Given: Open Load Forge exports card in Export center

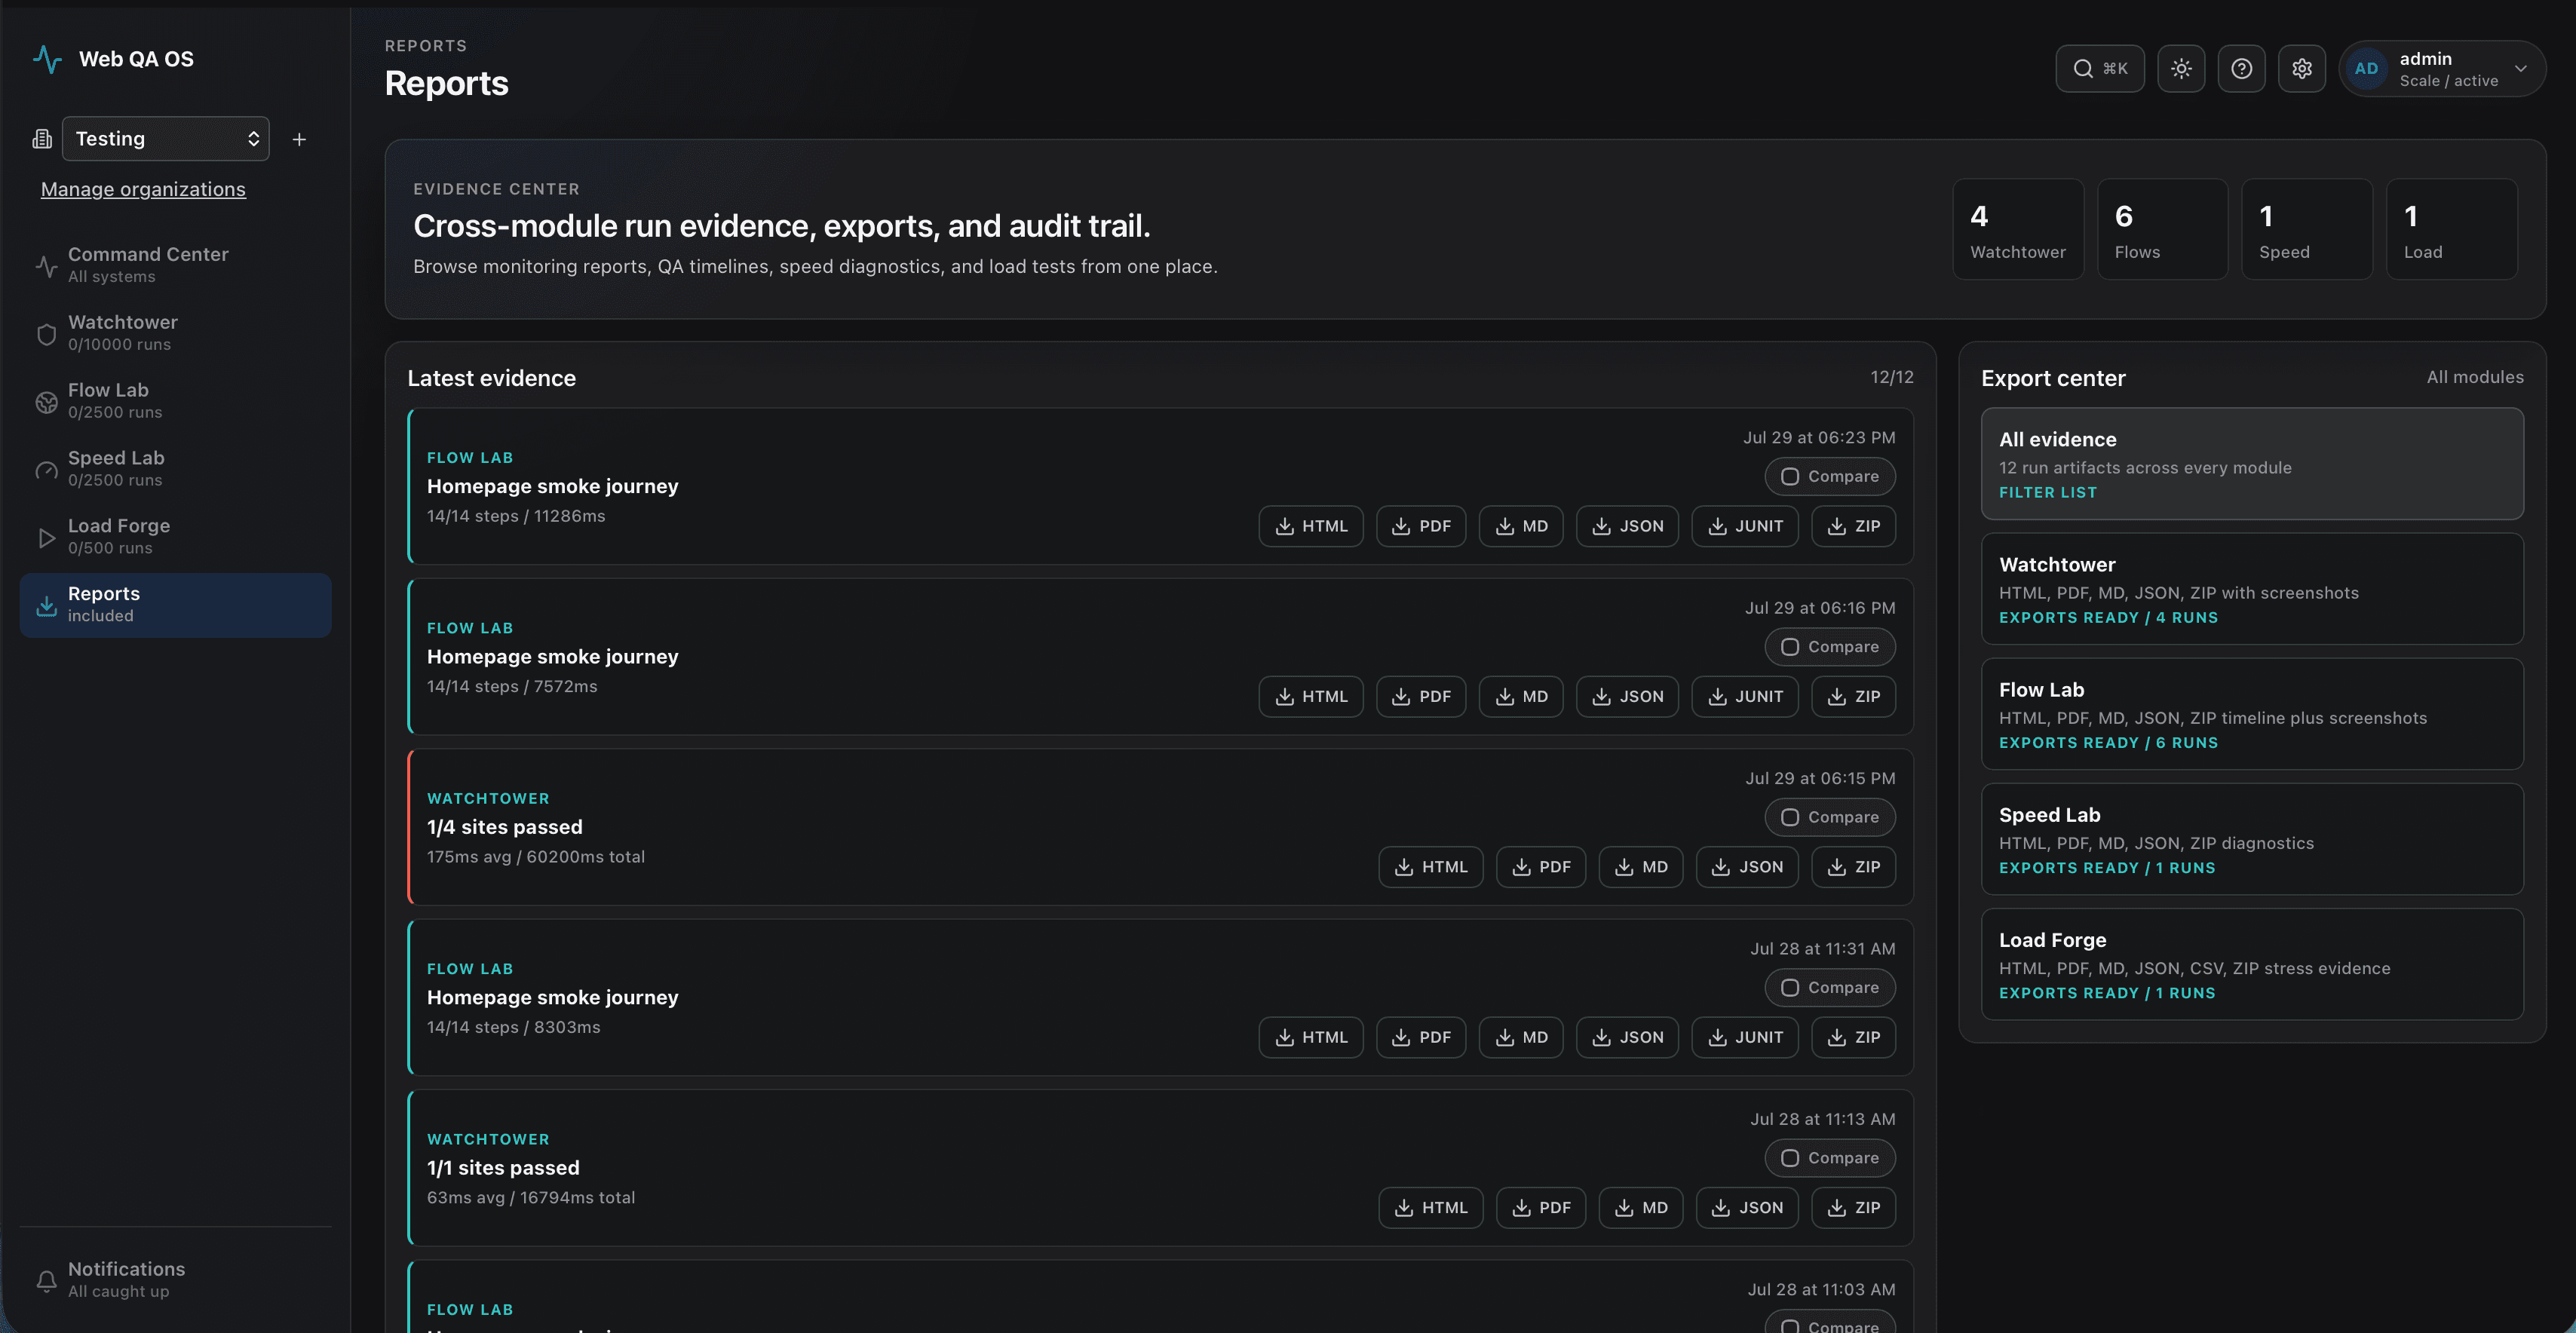Looking at the screenshot, I should [2252, 964].
